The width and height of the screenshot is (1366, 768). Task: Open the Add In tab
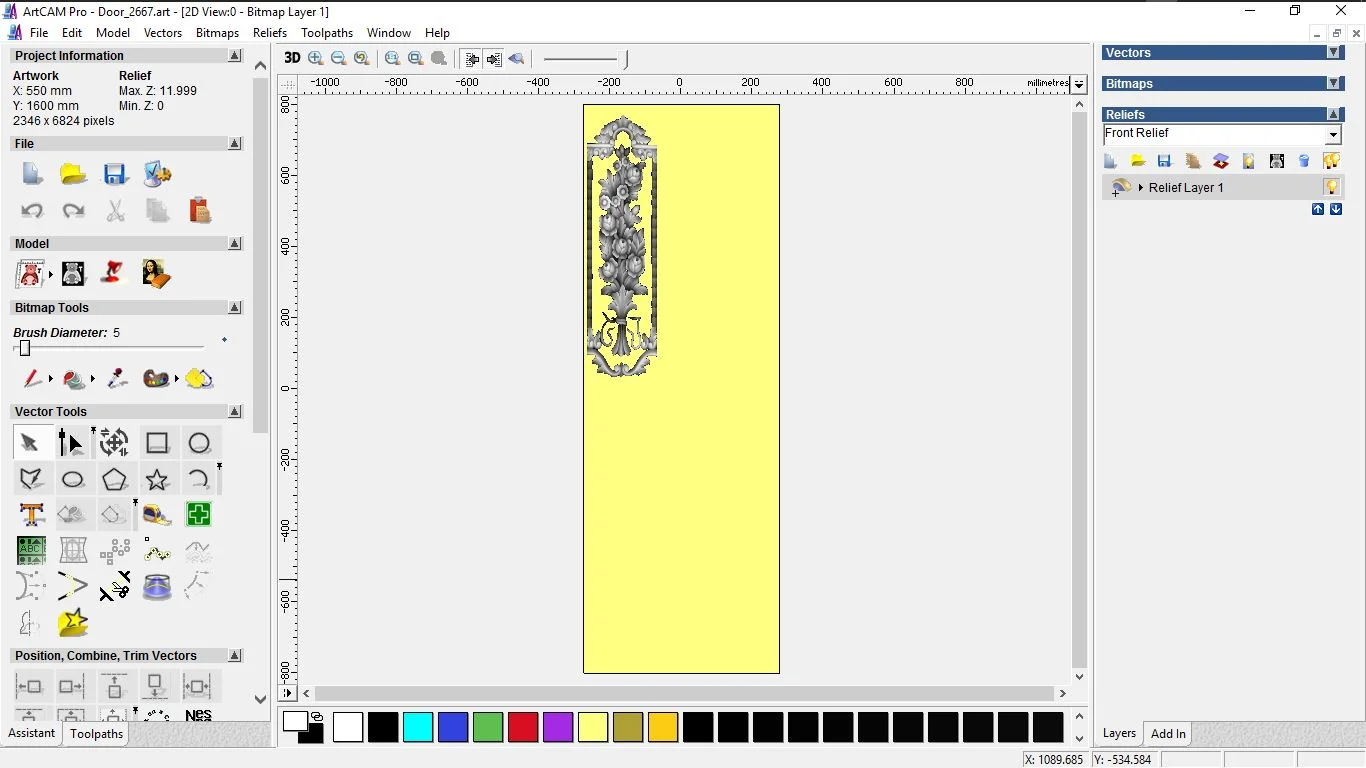(x=1168, y=734)
